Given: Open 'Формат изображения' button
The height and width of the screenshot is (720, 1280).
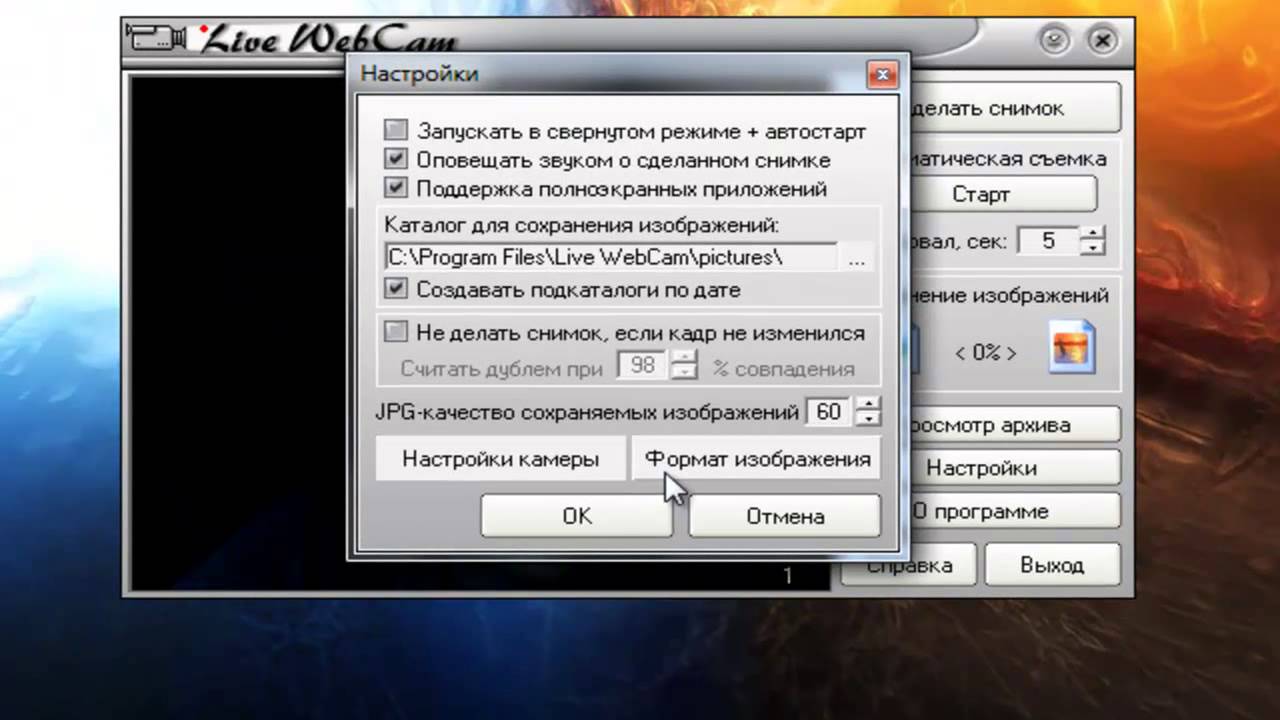Looking at the screenshot, I should click(x=757, y=459).
